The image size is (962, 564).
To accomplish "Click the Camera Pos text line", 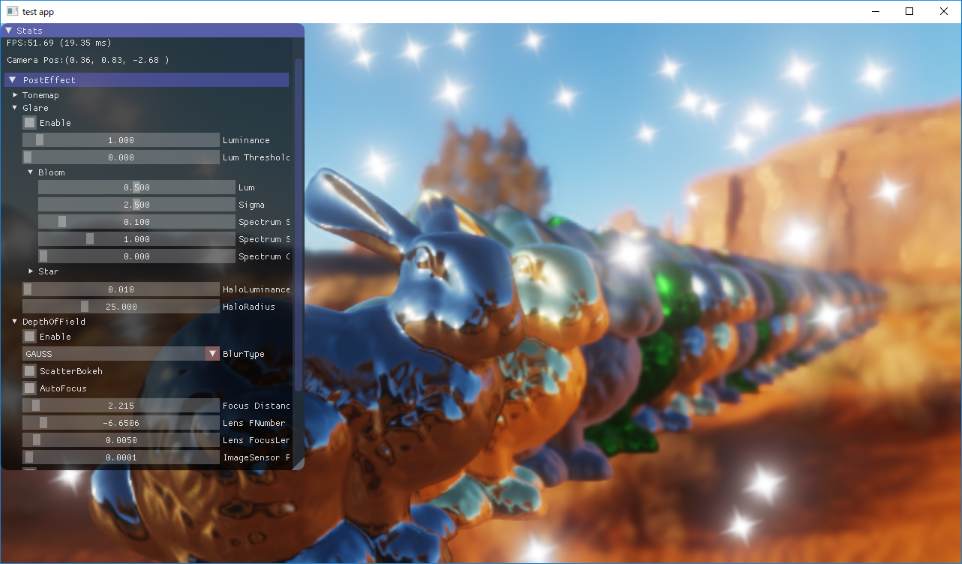I will tap(88, 60).
